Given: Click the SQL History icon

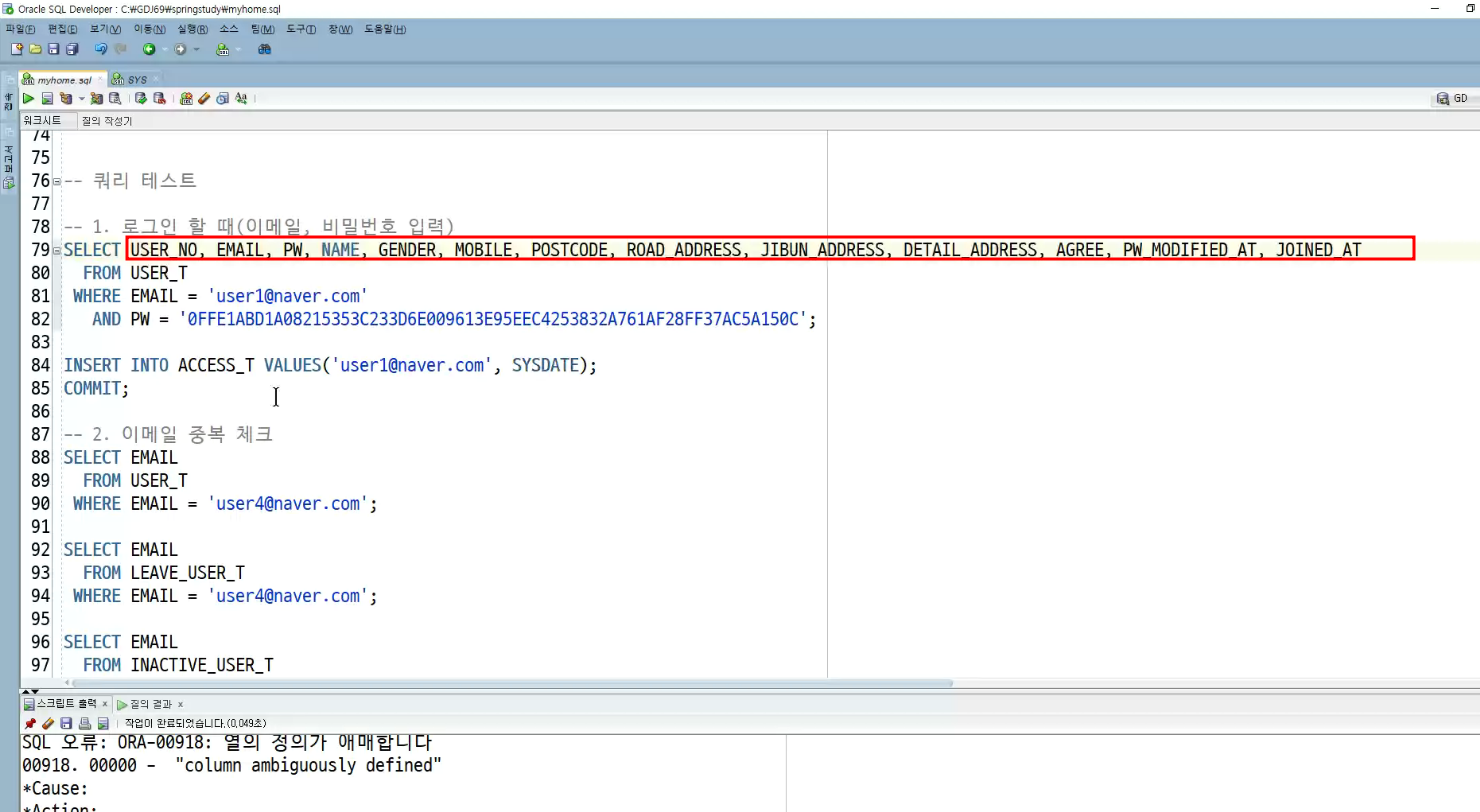Looking at the screenshot, I should tap(222, 98).
